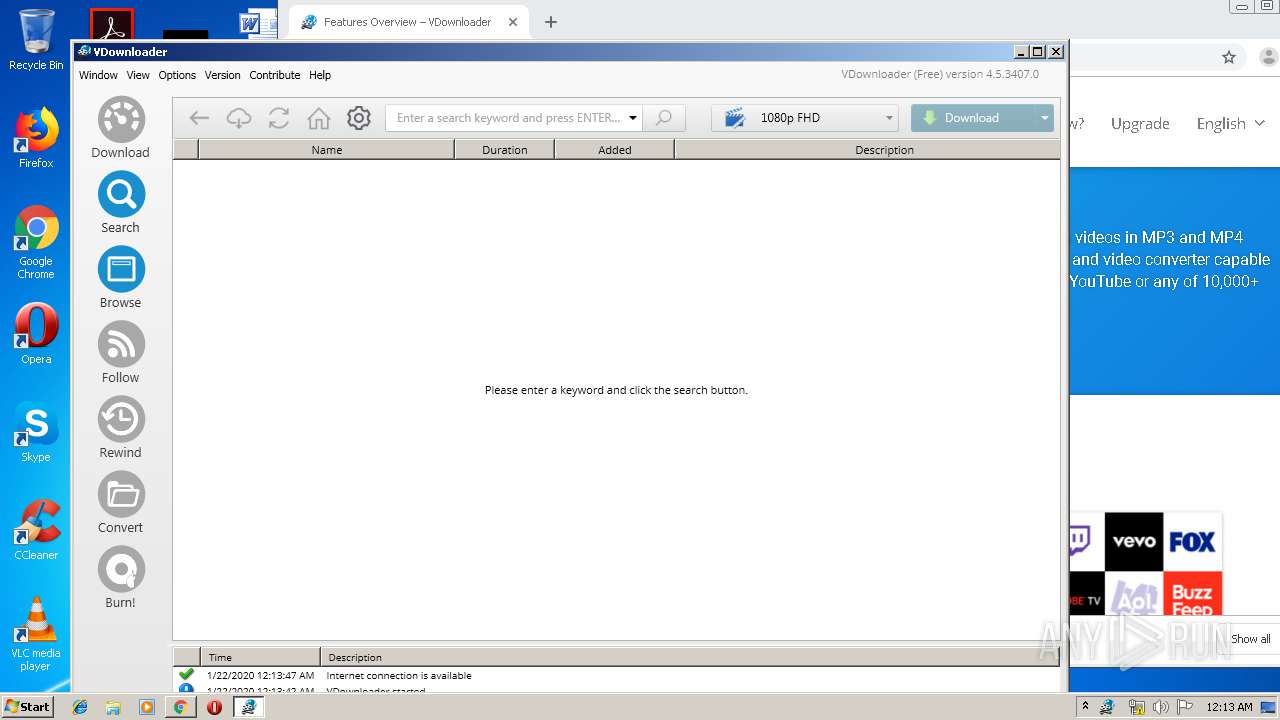Open the Contribute menu

click(275, 75)
